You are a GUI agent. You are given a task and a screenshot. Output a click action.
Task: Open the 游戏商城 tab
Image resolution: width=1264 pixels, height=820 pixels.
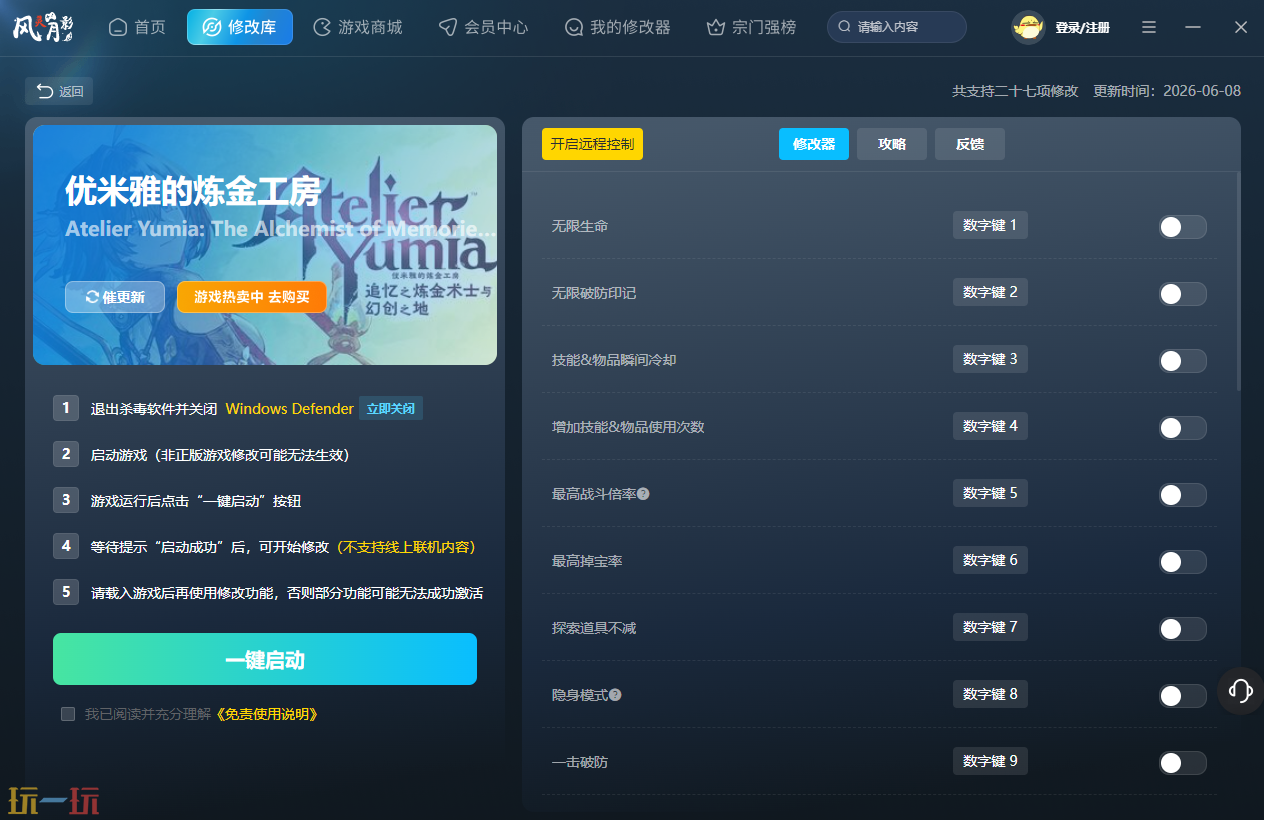point(358,27)
